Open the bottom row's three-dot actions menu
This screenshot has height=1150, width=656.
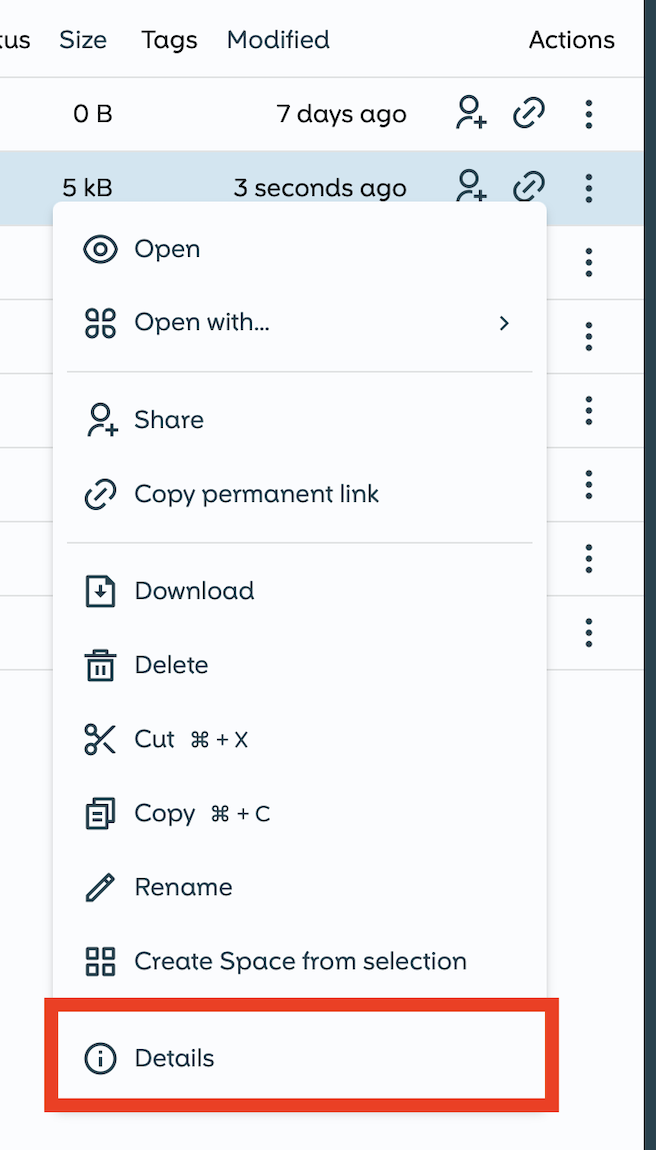(589, 633)
